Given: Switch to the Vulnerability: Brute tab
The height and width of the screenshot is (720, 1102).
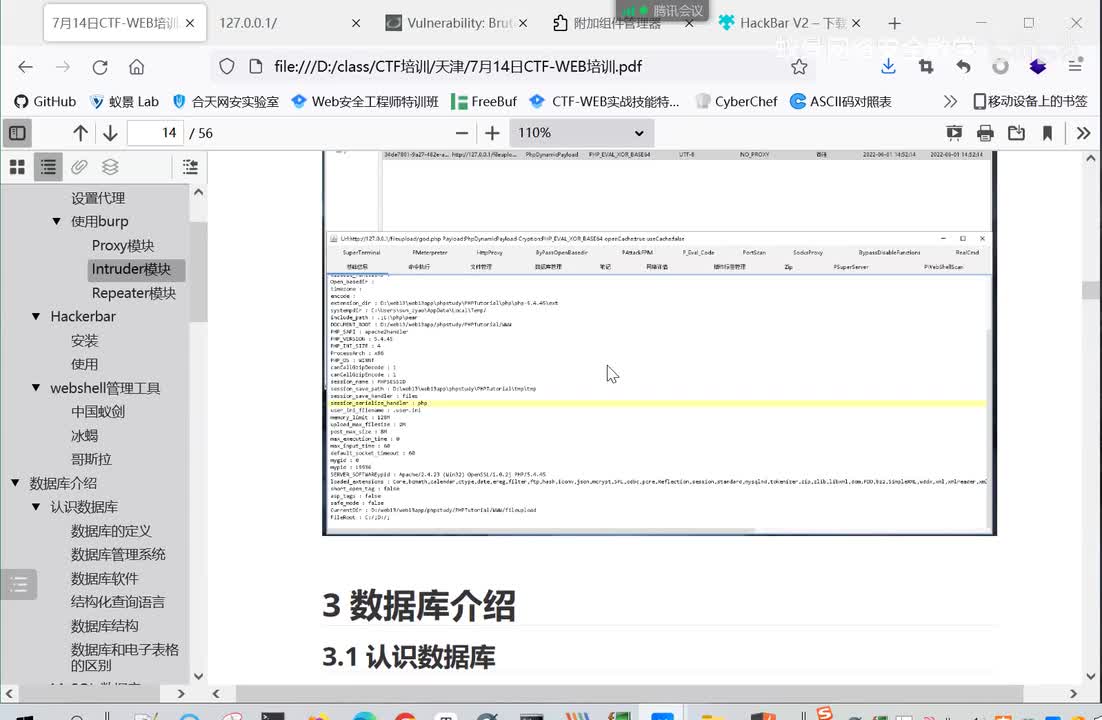Looking at the screenshot, I should point(458,23).
